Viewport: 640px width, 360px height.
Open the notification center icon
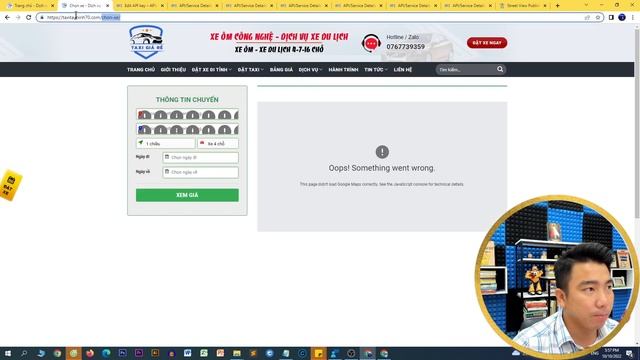click(630, 353)
